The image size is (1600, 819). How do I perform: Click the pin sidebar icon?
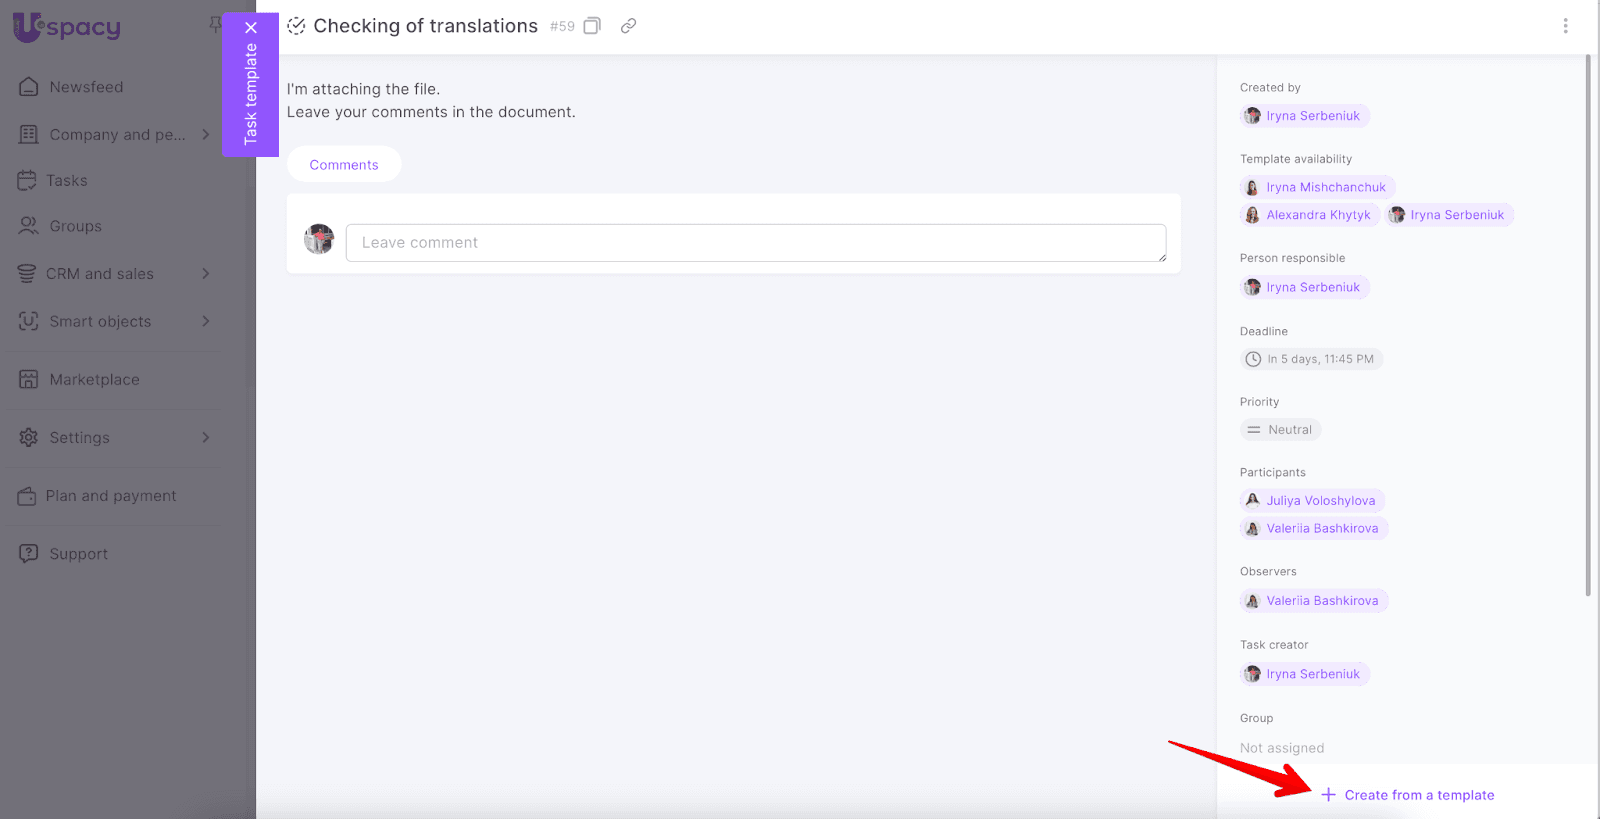point(214,24)
